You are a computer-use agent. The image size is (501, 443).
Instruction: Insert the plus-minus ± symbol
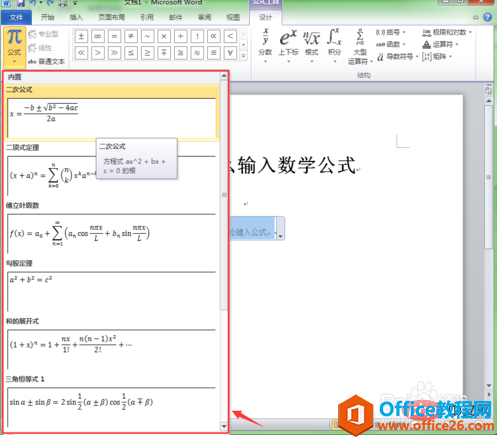pyautogui.click(x=81, y=36)
